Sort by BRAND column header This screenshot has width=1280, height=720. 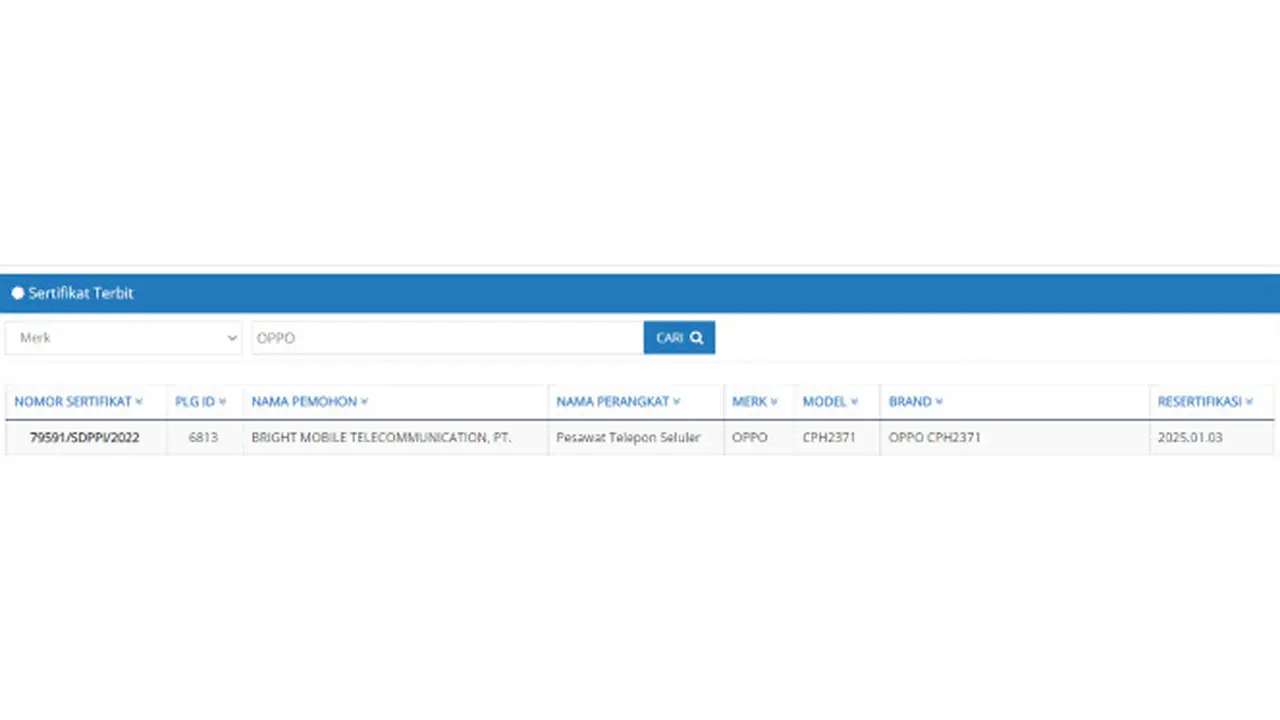916,402
